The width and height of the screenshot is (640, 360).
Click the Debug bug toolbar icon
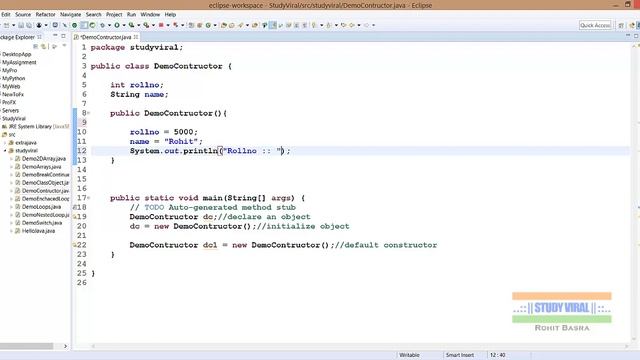tap(102, 25)
